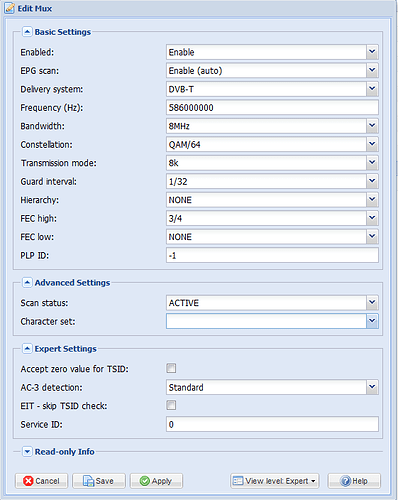Click the Constellation: label
The height and width of the screenshot is (500, 398).
point(46,145)
